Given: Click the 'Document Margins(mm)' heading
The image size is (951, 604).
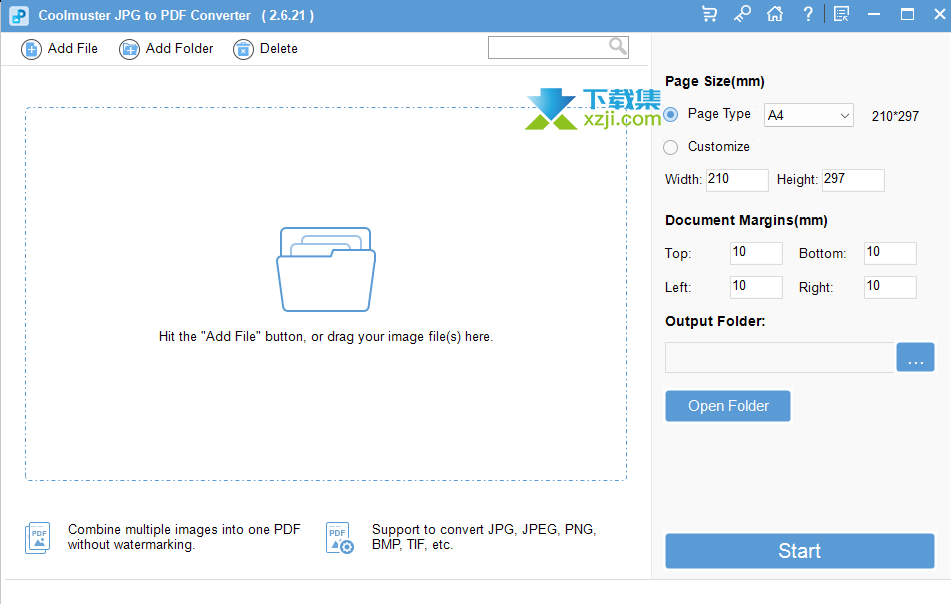Looking at the screenshot, I should 746,220.
